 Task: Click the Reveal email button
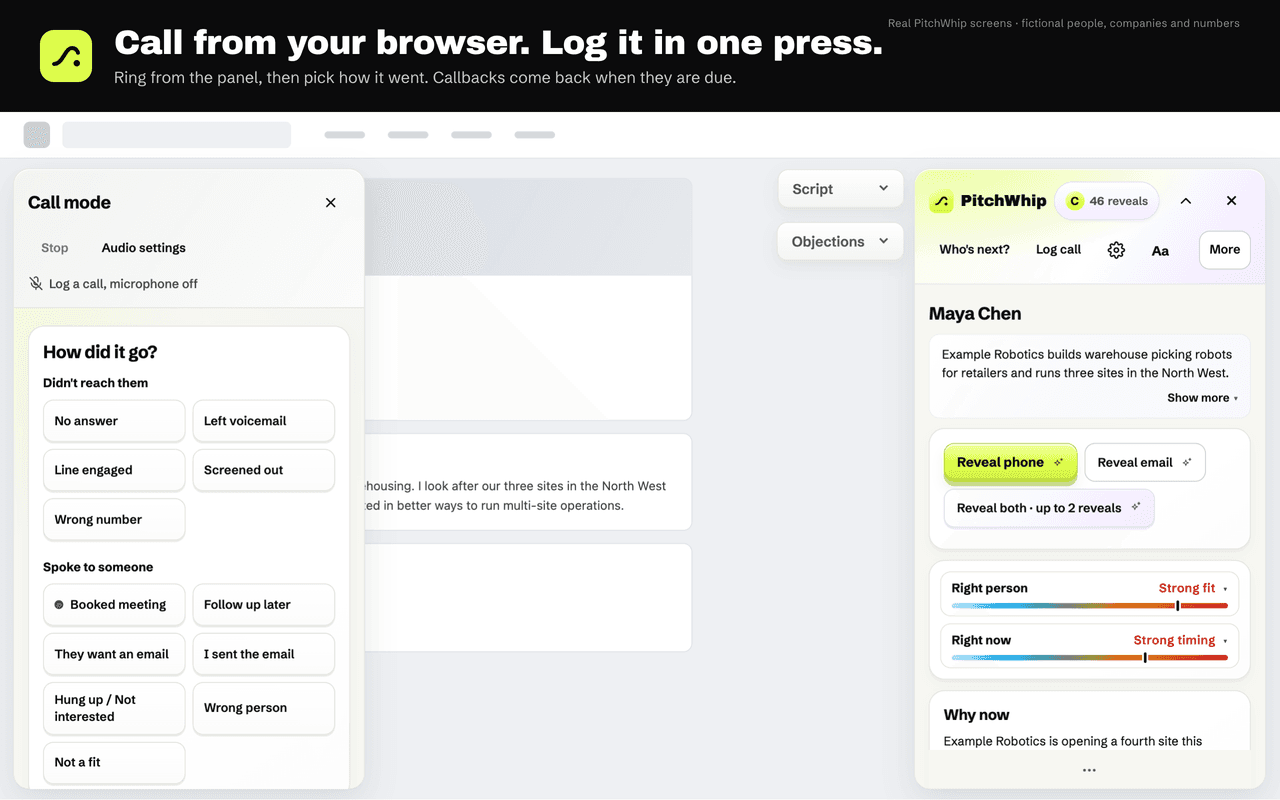(1145, 462)
